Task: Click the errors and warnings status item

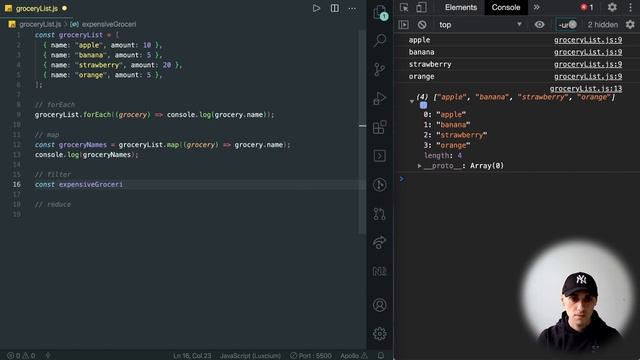Action: [21, 356]
